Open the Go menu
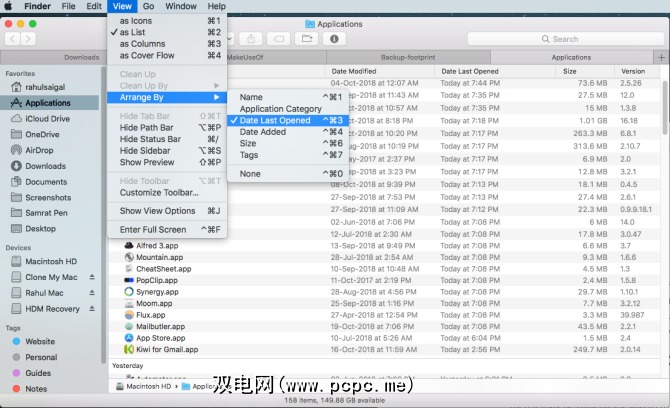The width and height of the screenshot is (670, 408). [x=146, y=6]
